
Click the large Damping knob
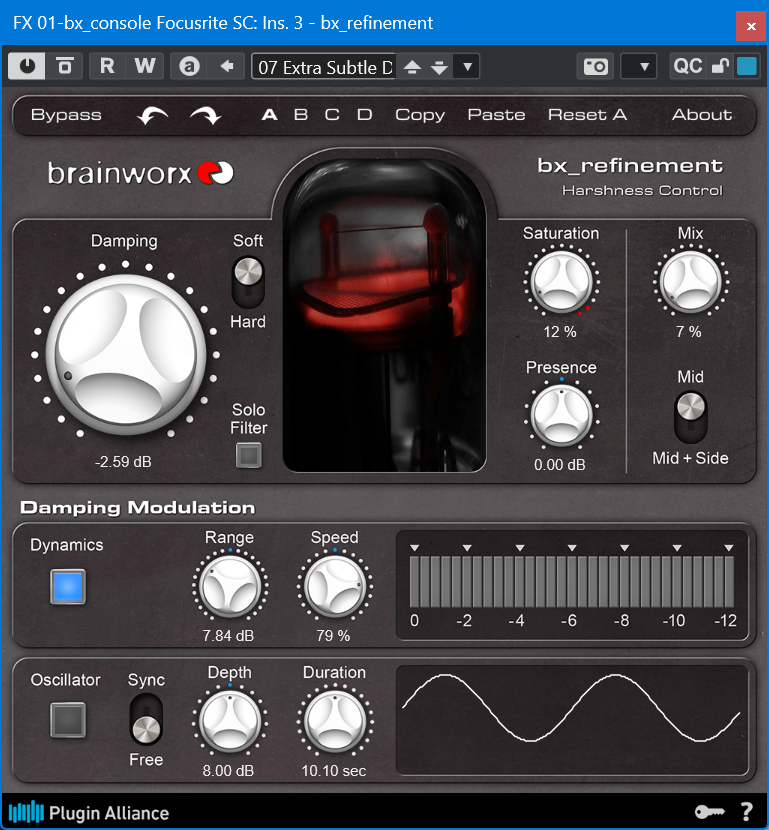coord(125,354)
